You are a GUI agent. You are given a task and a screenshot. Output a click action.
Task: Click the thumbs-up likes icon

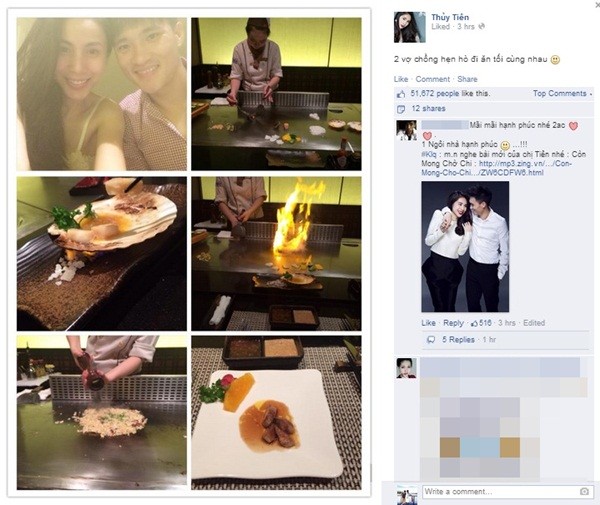point(401,94)
